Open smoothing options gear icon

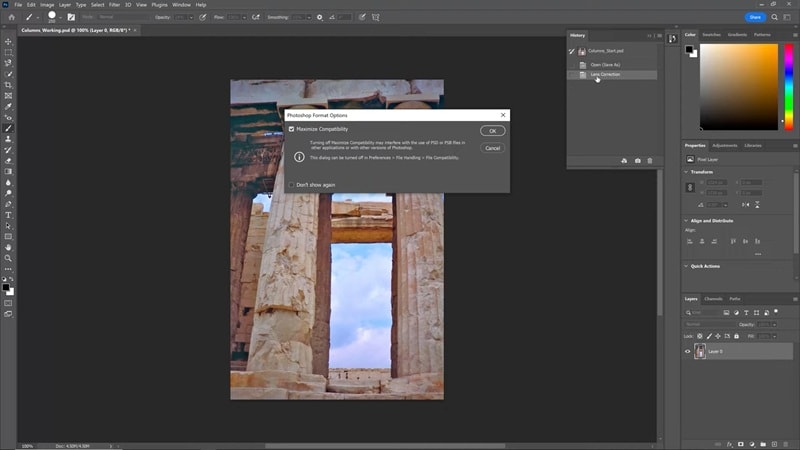coord(320,17)
